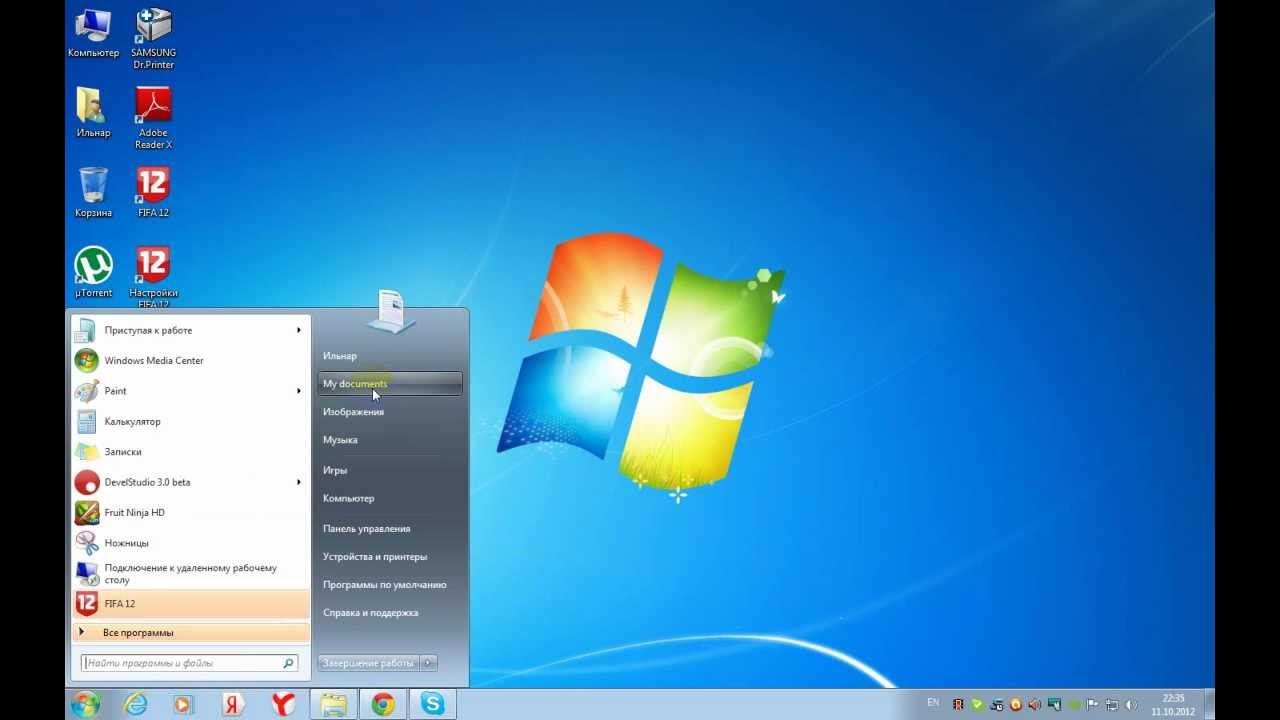Viewport: 1280px width, 720px height.
Task: Click the search magnifier in Start menu
Action: coord(289,663)
